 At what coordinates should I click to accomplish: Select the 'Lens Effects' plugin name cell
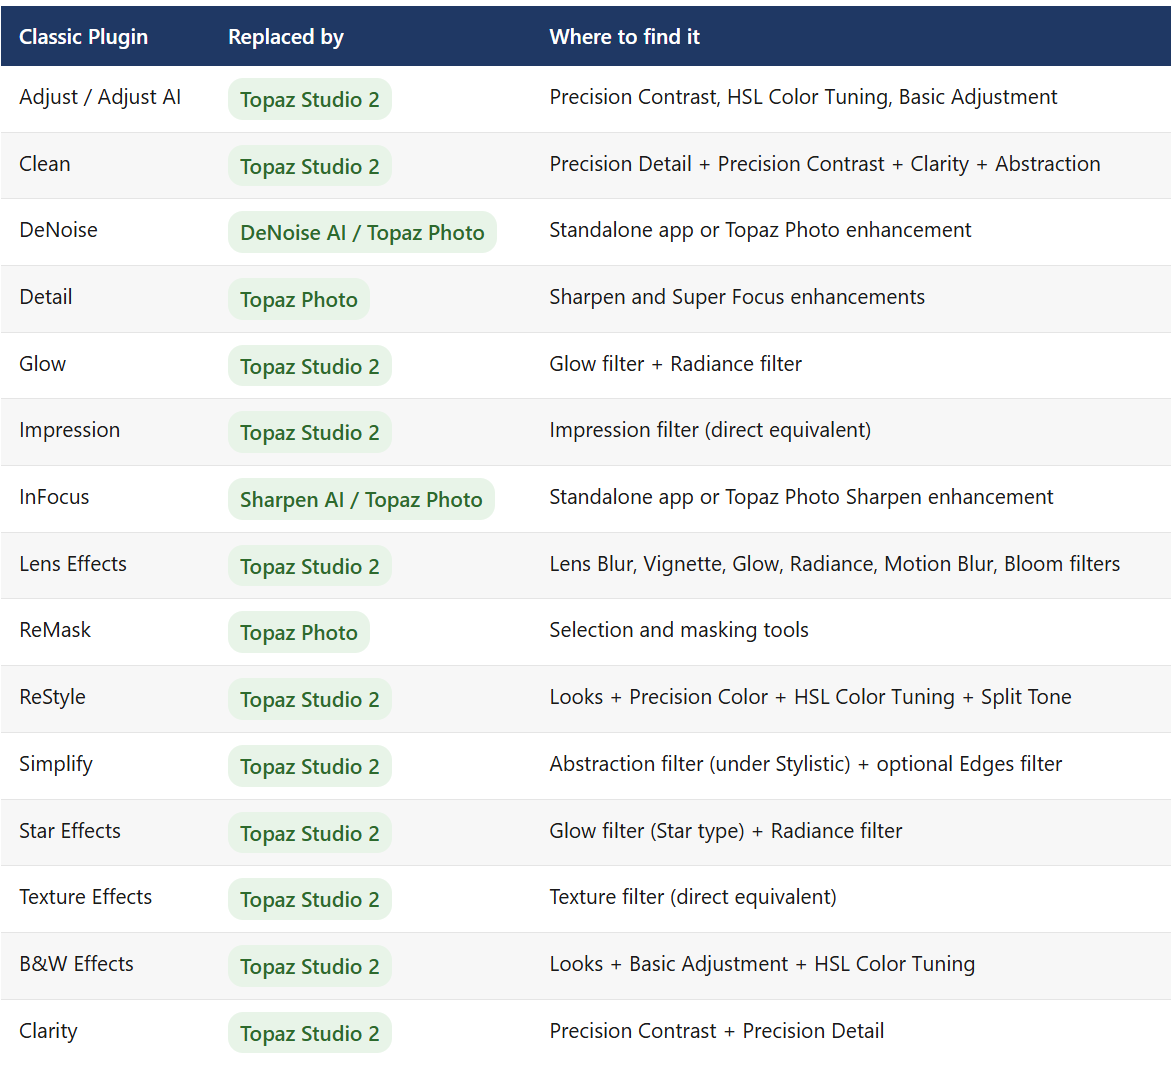(72, 564)
